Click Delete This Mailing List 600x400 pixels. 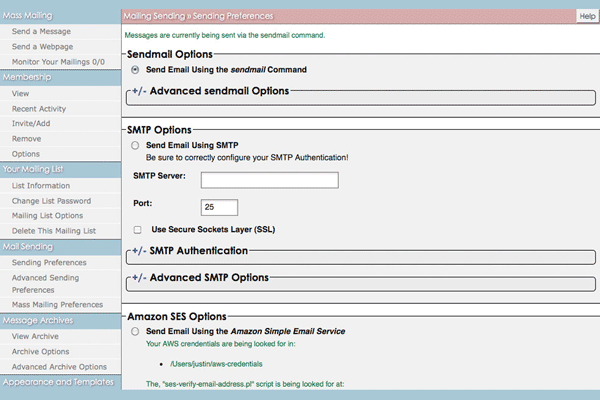point(54,230)
